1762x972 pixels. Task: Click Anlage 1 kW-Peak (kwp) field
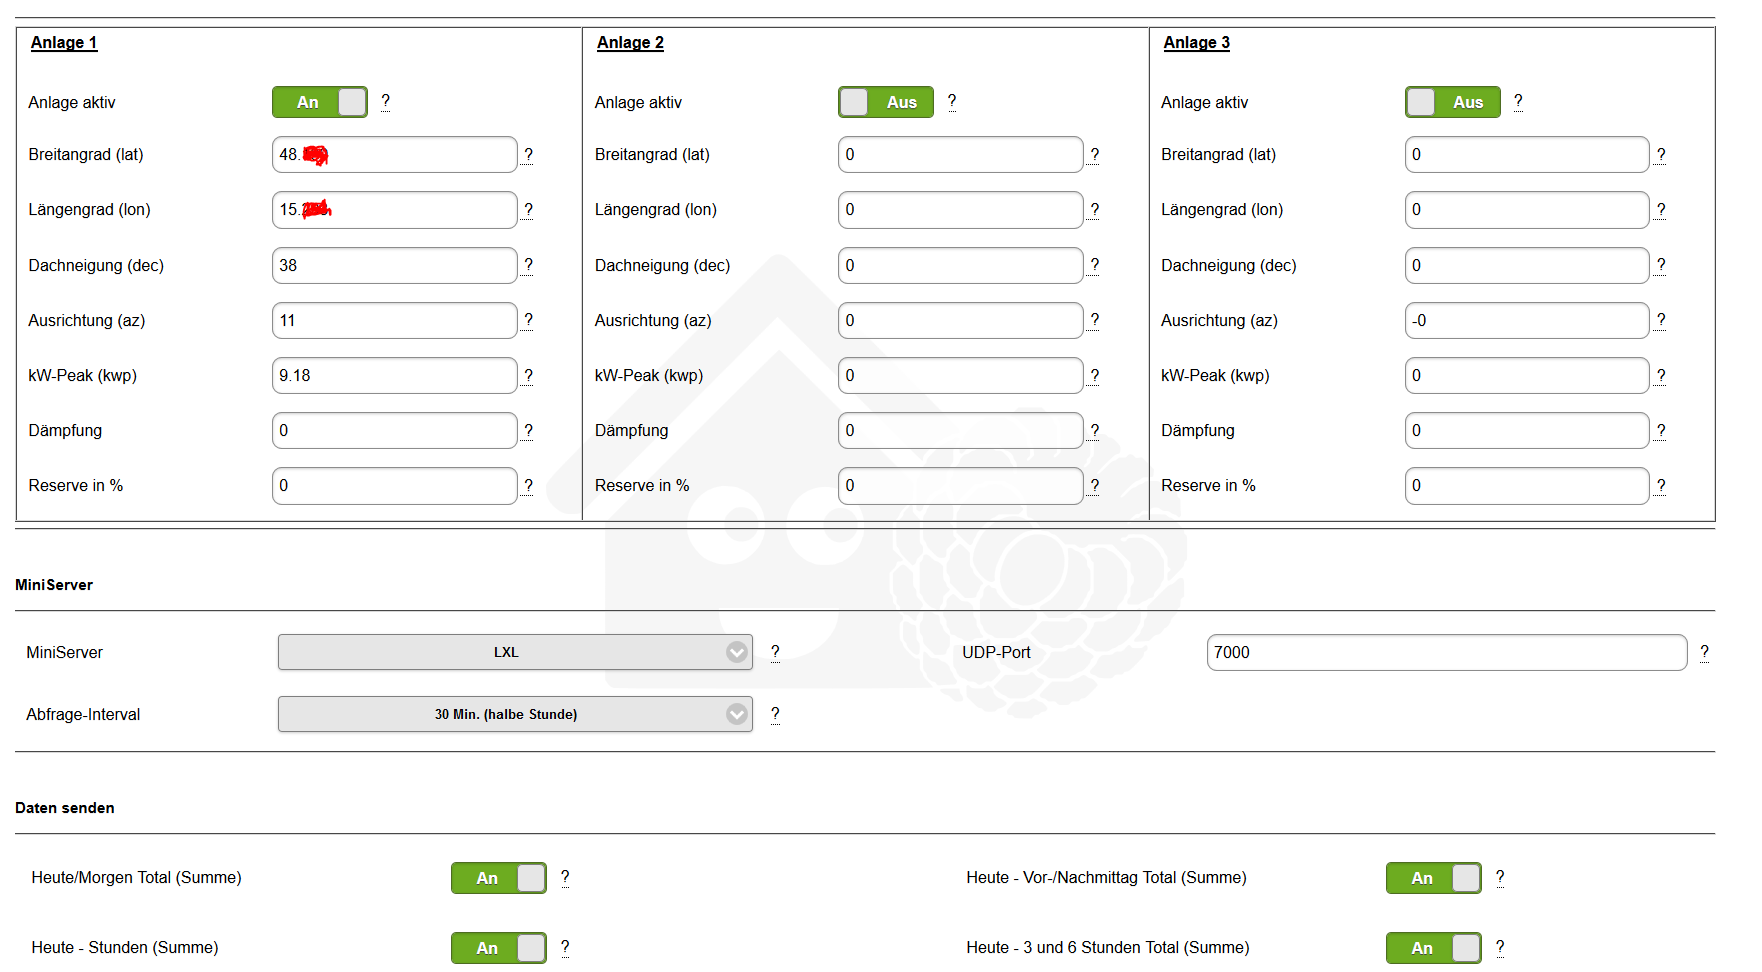[x=395, y=376]
